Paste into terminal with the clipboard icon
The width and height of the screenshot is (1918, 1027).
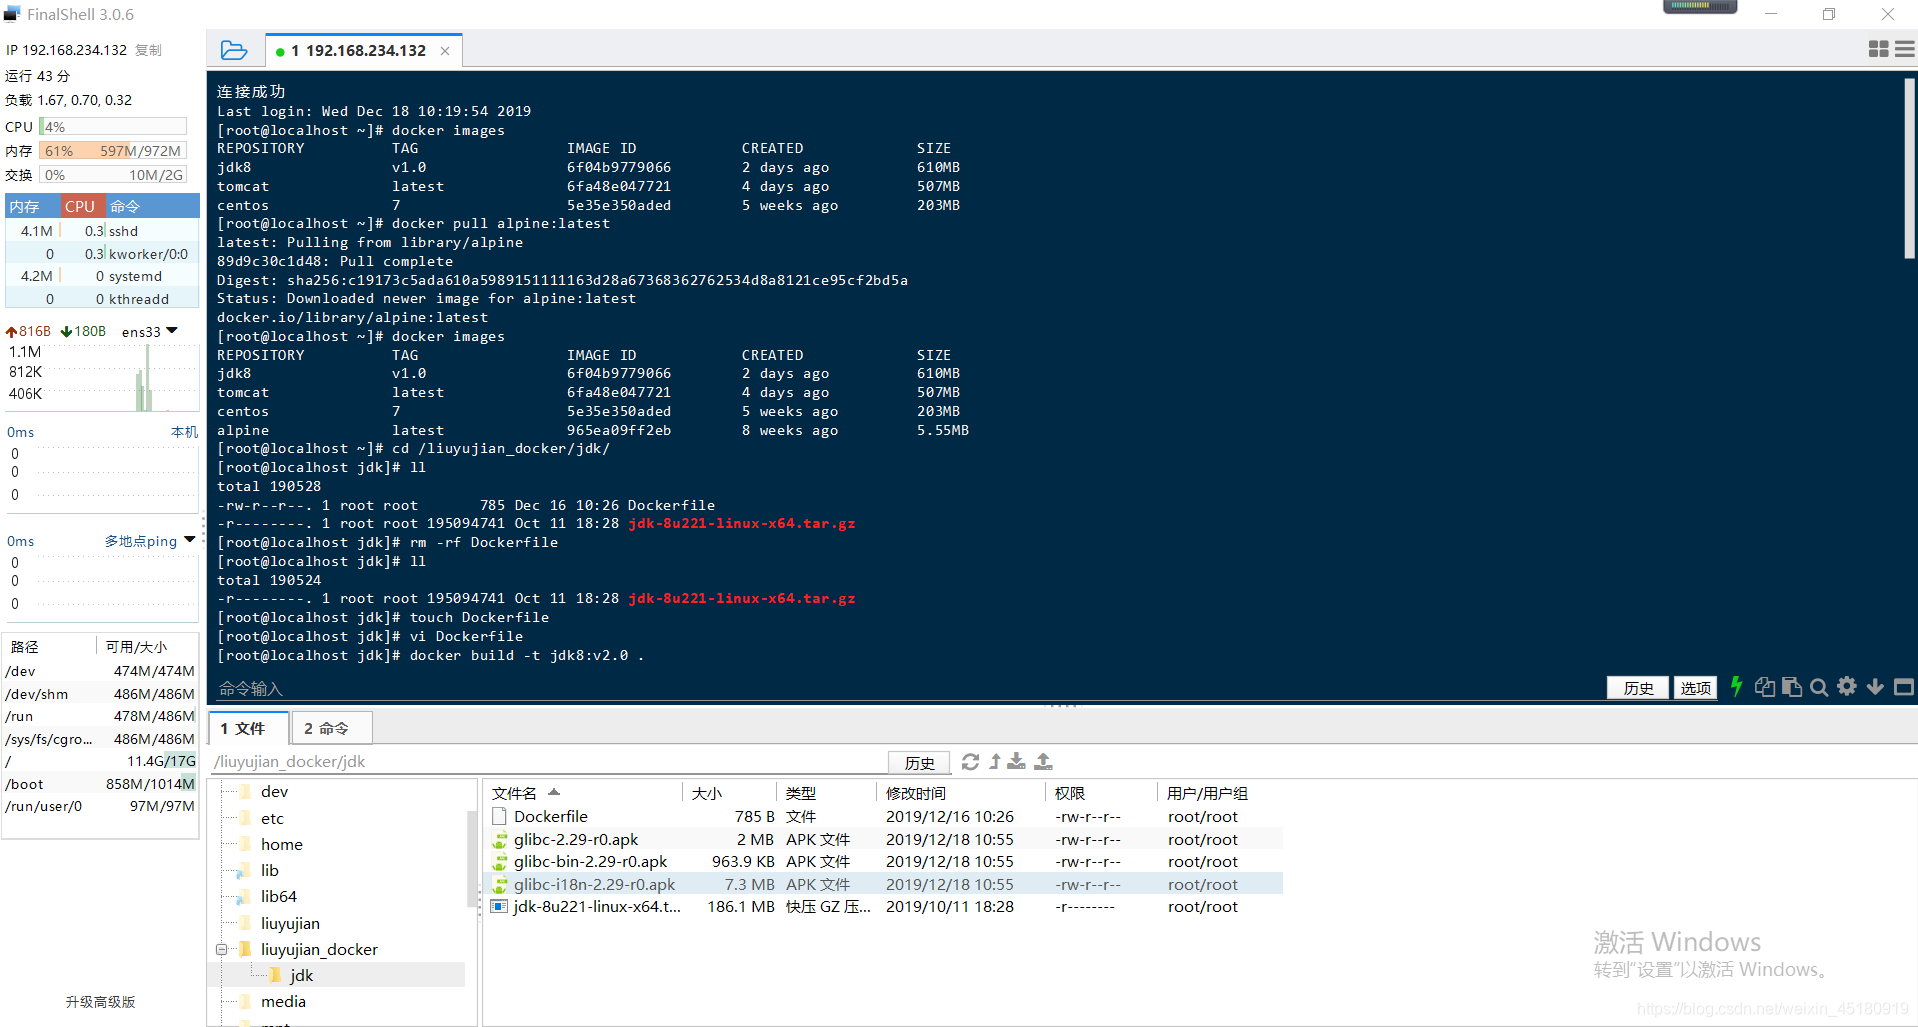(1792, 687)
